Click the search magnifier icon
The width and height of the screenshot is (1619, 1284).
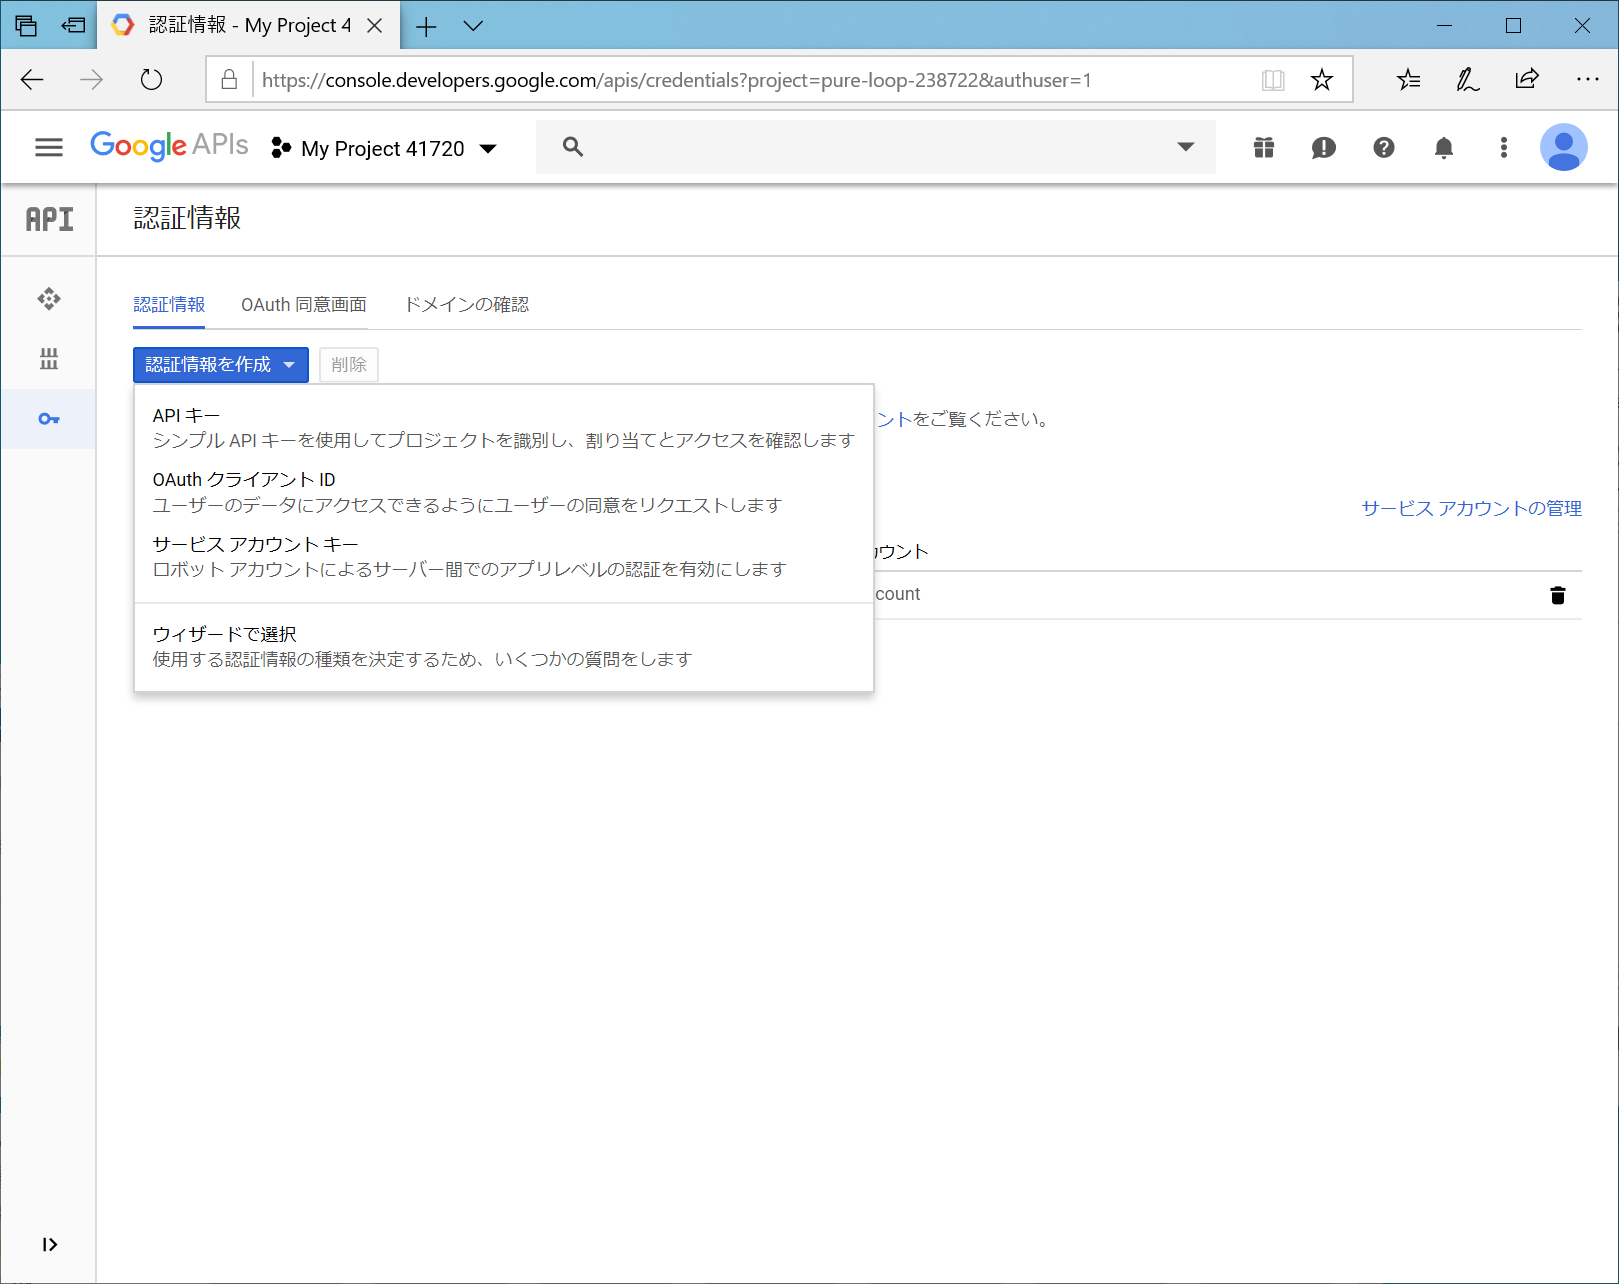point(573,147)
